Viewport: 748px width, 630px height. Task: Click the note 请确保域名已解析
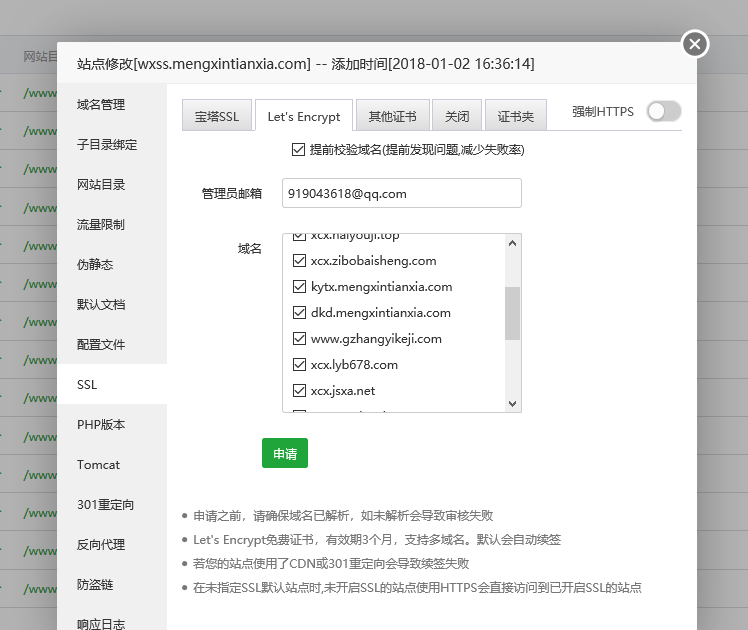(343, 516)
